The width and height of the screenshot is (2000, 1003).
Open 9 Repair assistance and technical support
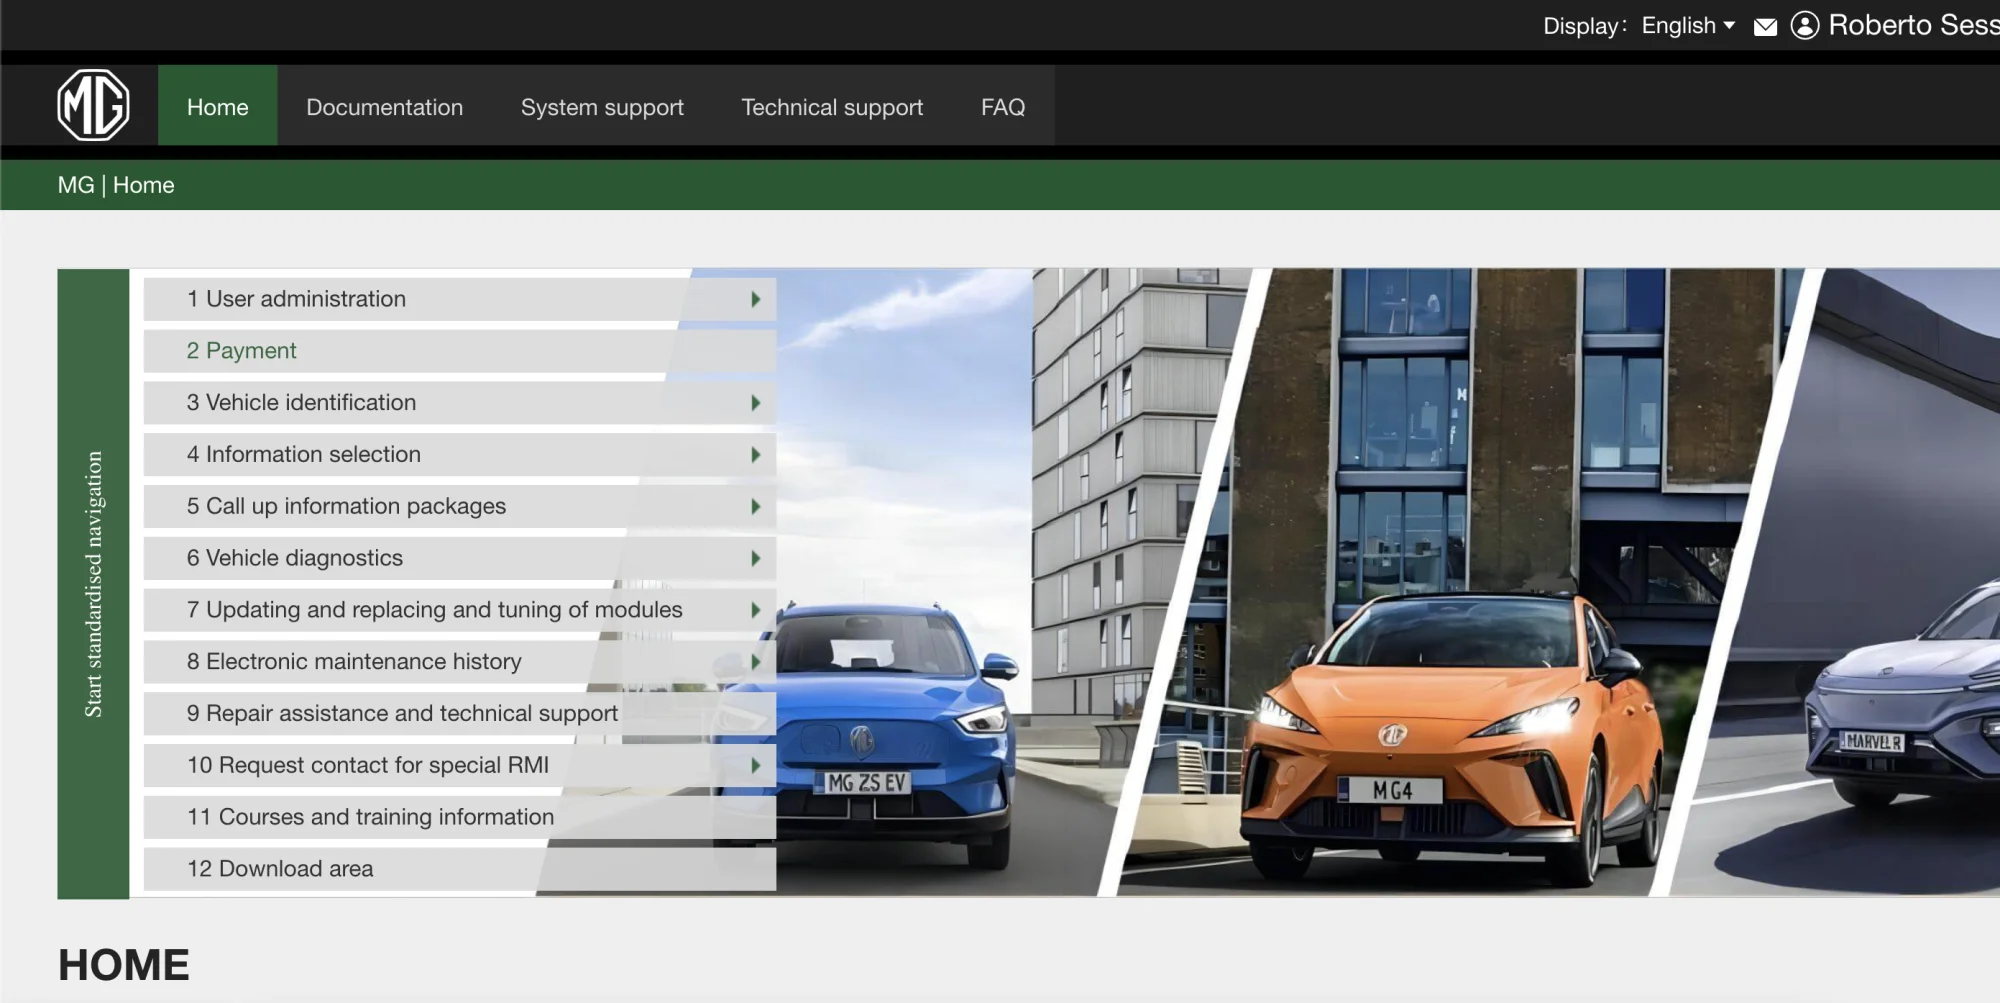460,714
